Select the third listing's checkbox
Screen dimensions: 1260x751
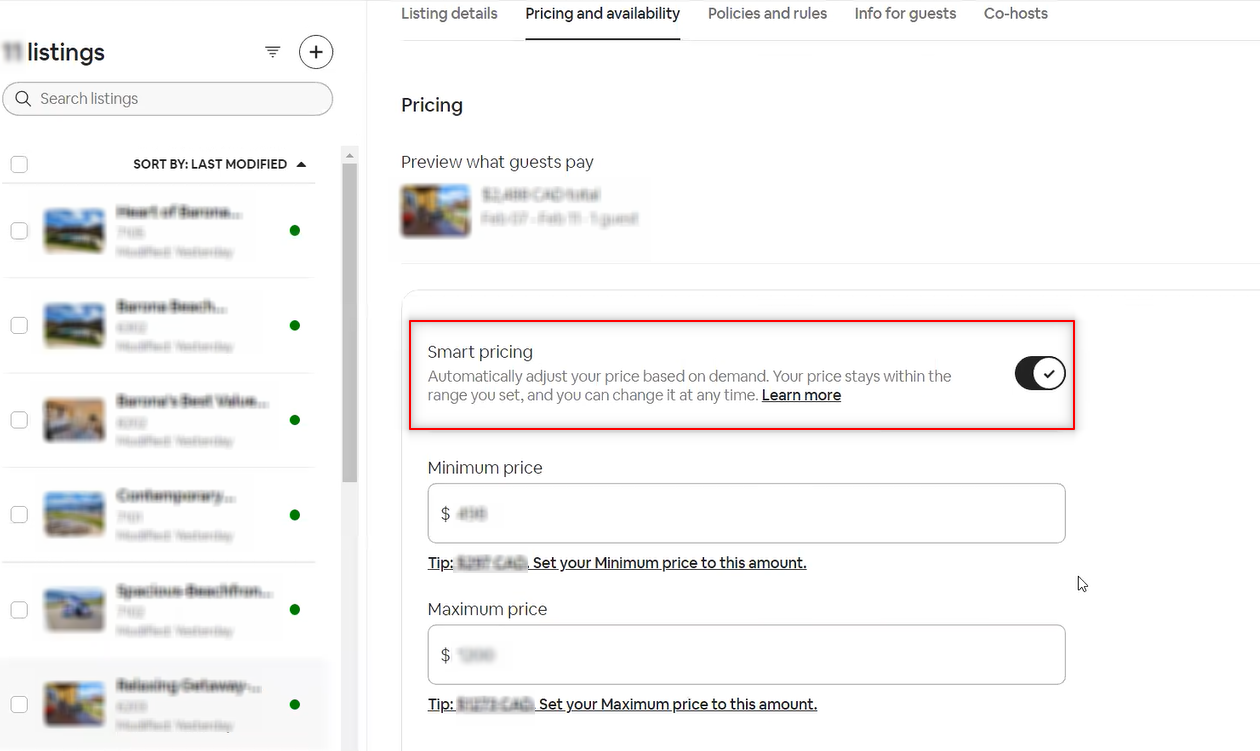(19, 420)
